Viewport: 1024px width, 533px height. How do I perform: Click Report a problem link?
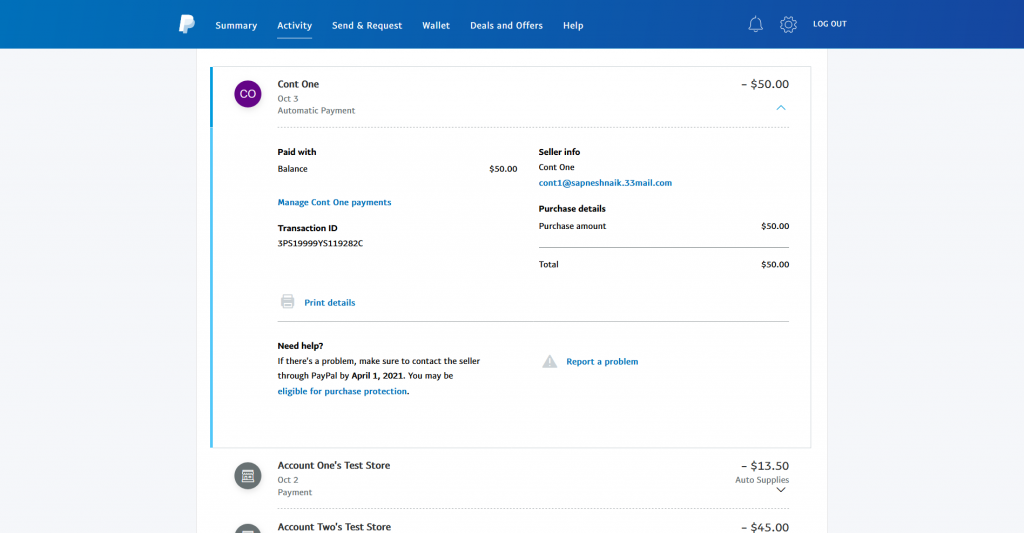pyautogui.click(x=602, y=361)
